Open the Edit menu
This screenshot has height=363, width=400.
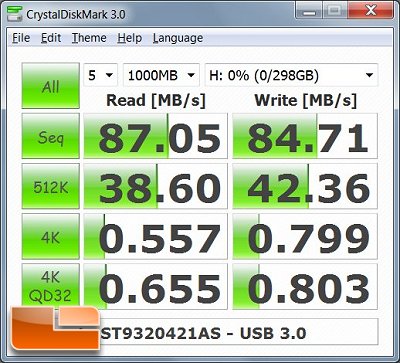coord(51,38)
